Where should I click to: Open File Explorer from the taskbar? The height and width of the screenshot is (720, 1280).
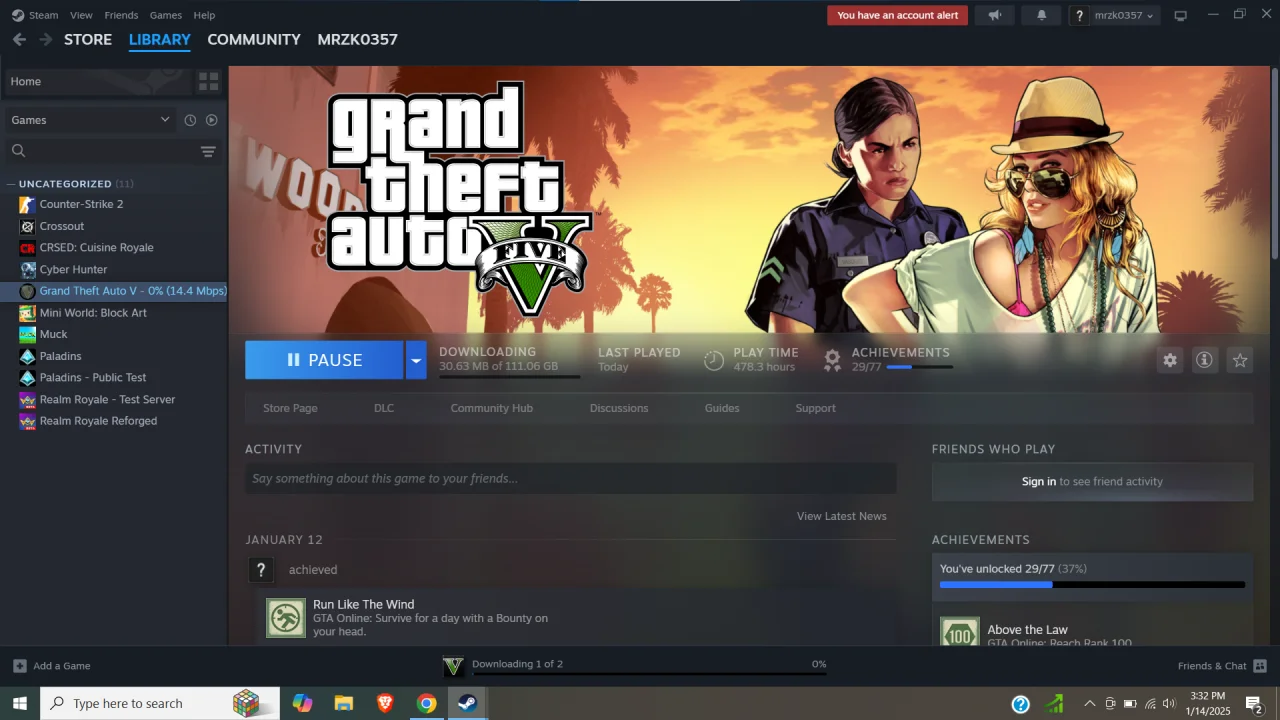pos(343,703)
